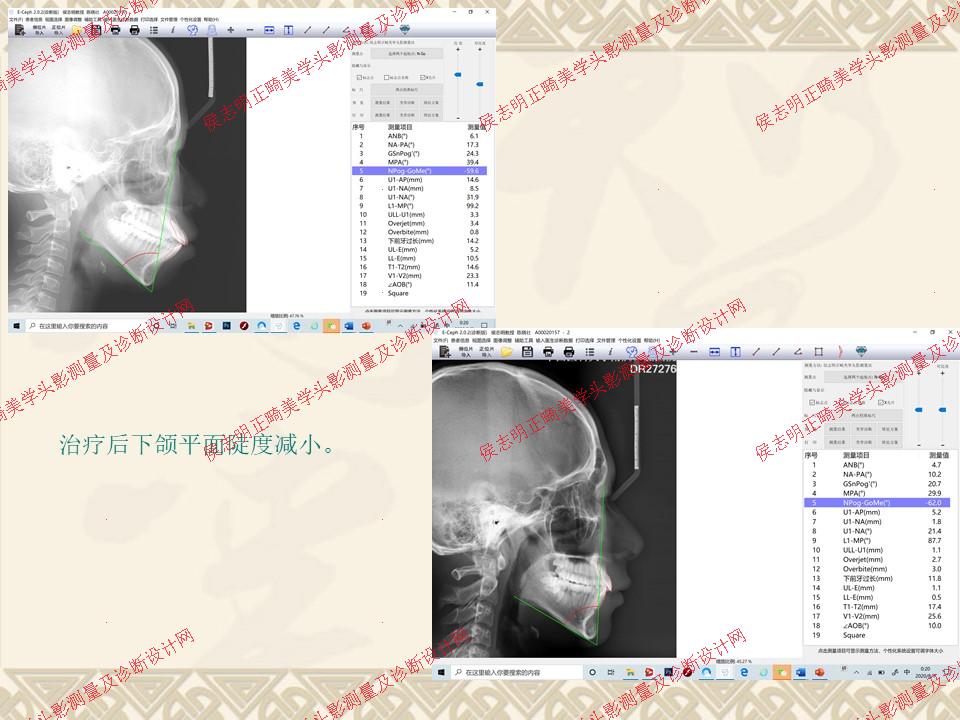
Task: Click the new patient file icon in the upper E-Ceph window
Action: (x=20, y=29)
